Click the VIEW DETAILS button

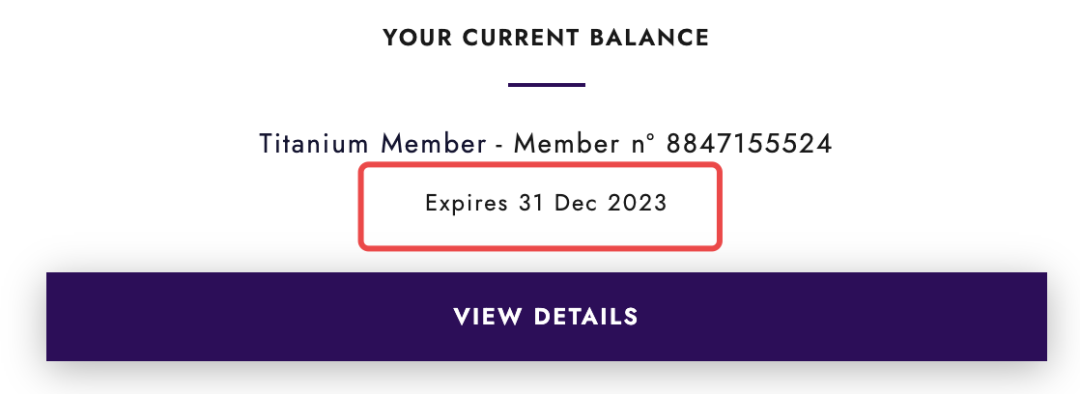[546, 316]
